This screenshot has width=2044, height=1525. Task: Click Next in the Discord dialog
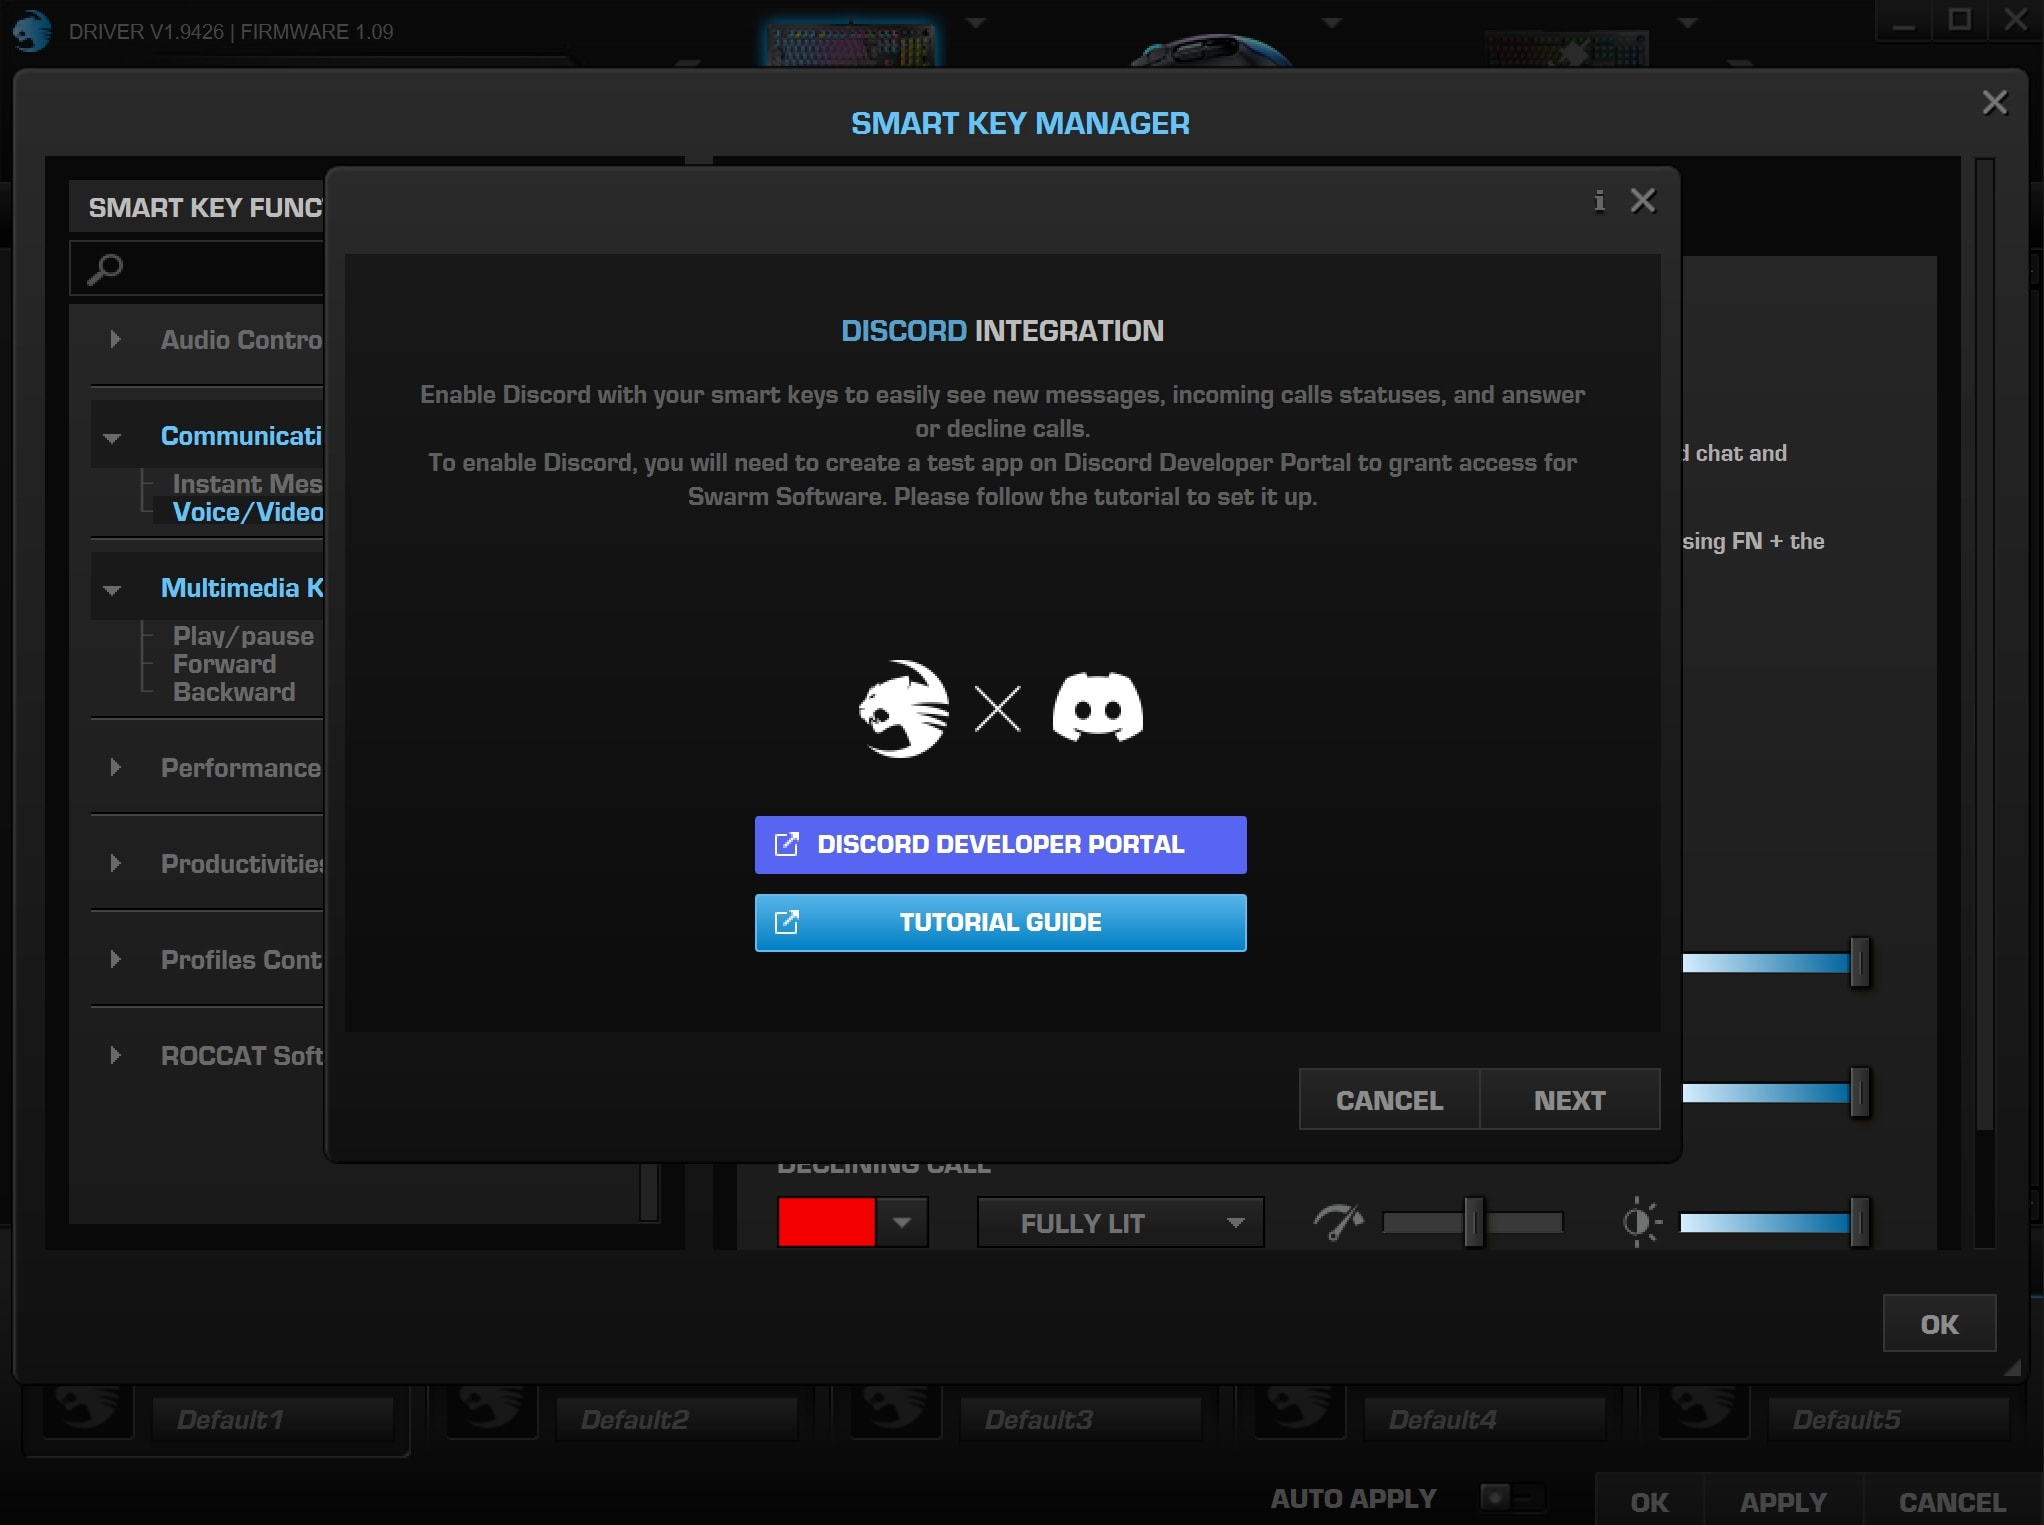tap(1569, 1100)
